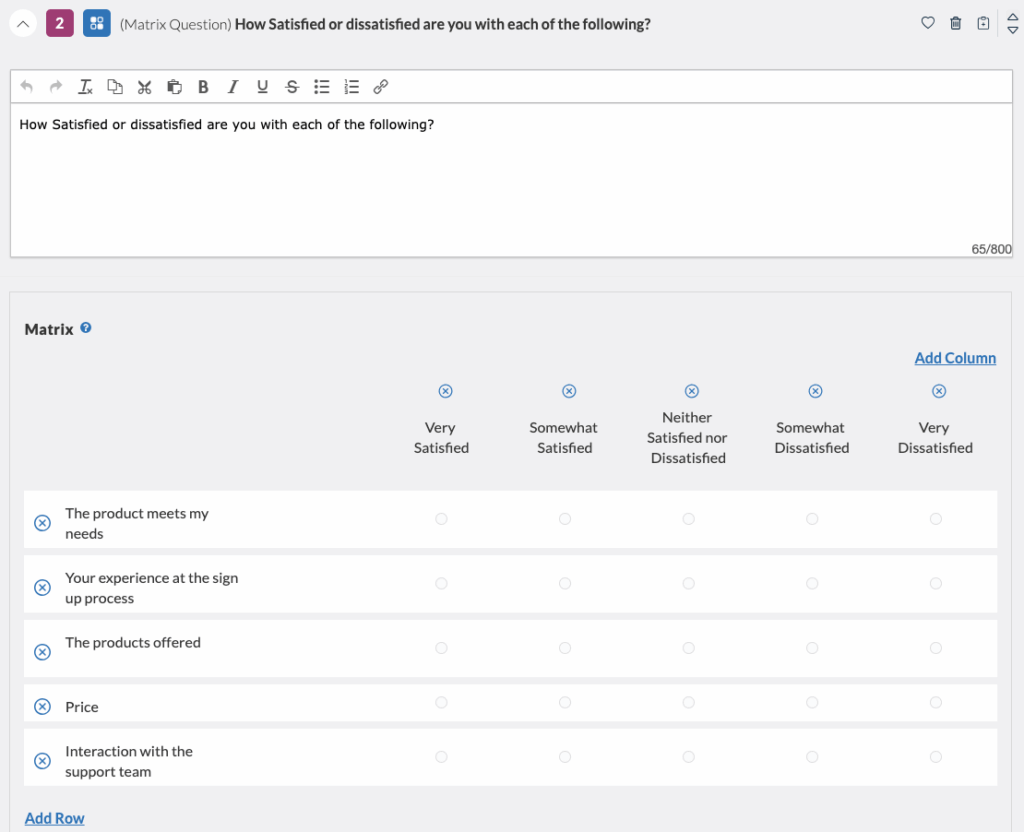
Task: Duplicate the question via the clipboard icon
Action: coord(983,22)
